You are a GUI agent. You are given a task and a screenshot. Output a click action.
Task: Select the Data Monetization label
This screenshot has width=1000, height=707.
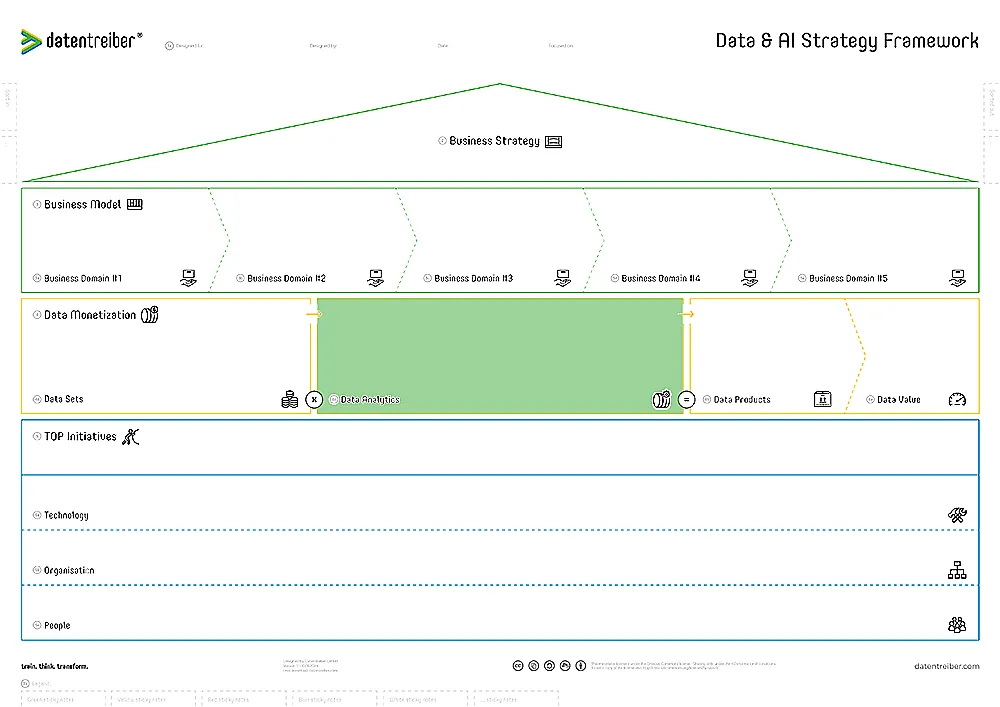coord(90,315)
